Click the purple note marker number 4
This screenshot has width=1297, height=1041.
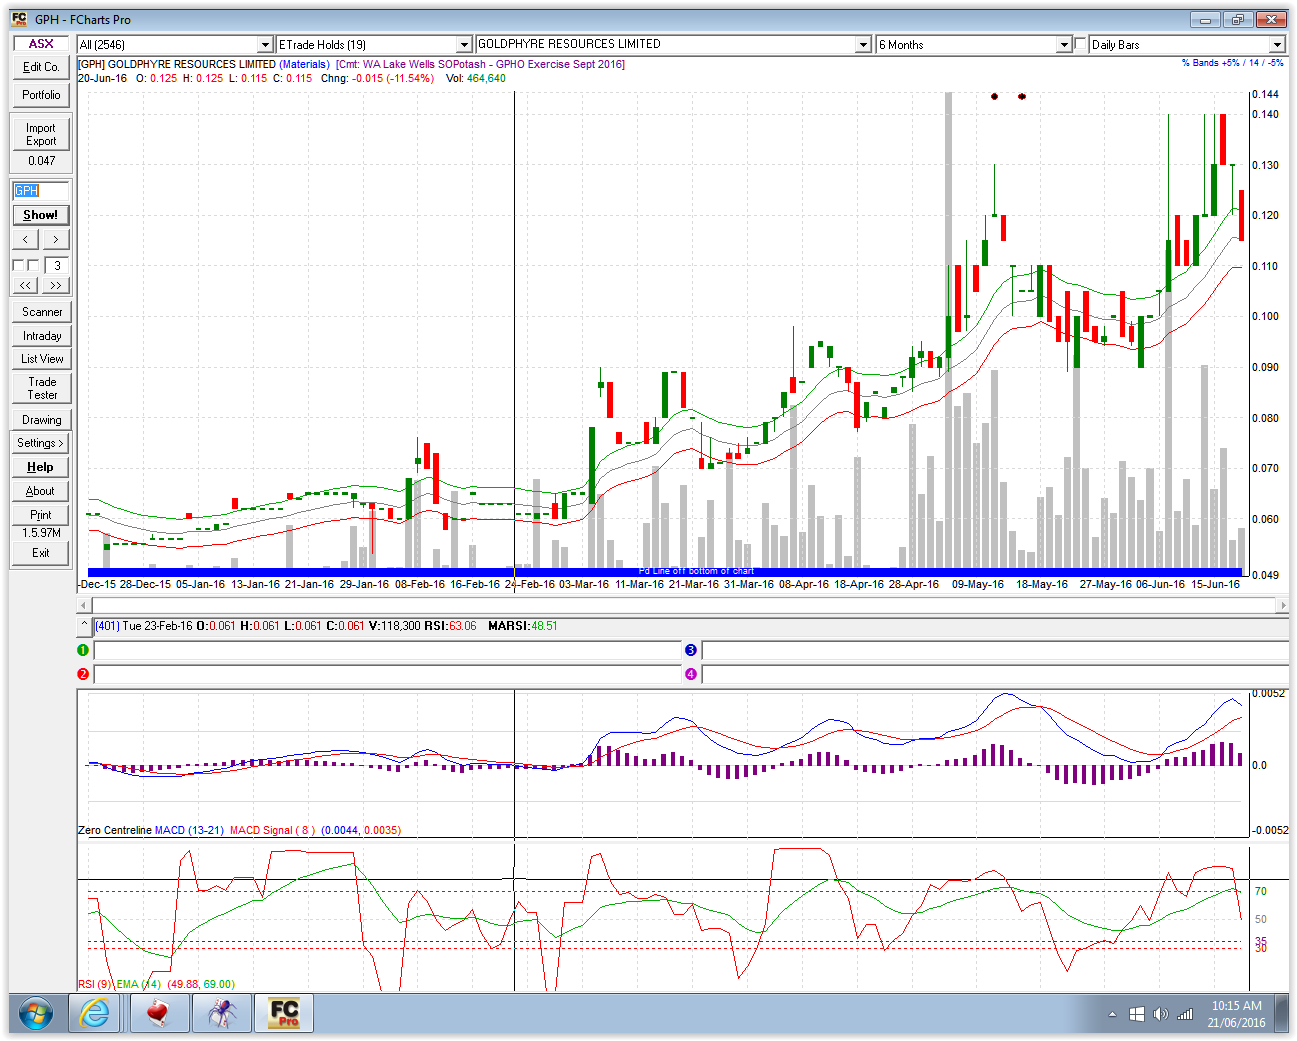point(691,674)
